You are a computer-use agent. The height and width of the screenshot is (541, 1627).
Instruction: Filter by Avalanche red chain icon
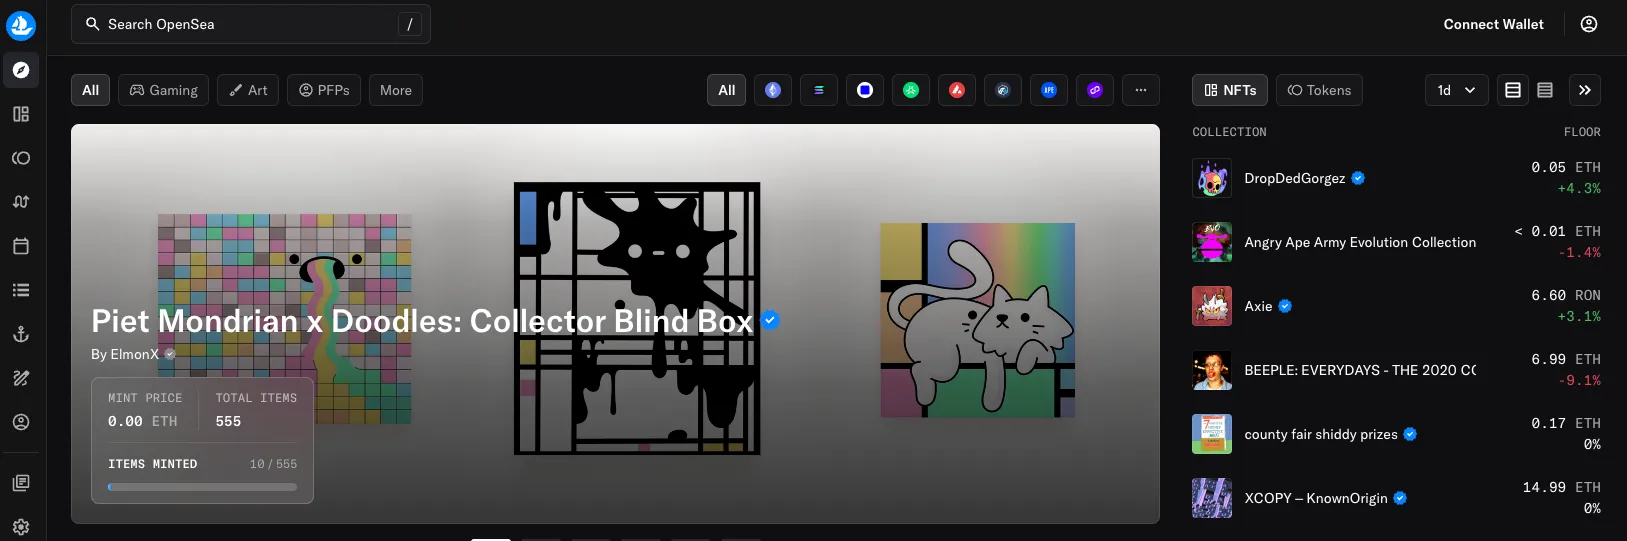957,90
